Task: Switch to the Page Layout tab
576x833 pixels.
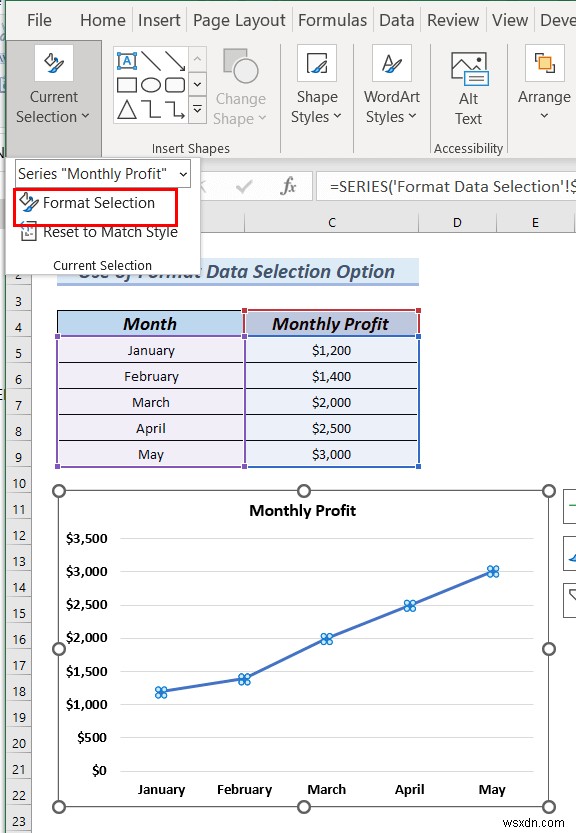Action: [x=239, y=20]
